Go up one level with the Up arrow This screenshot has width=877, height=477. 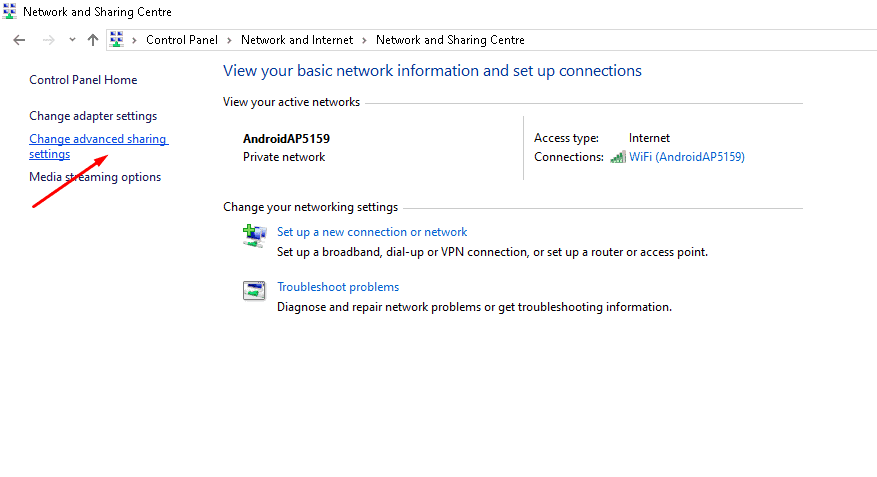[x=93, y=40]
